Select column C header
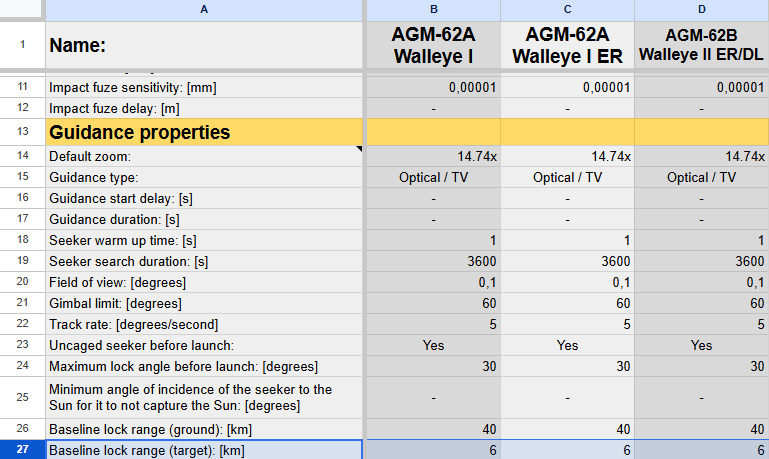Image resolution: width=769 pixels, height=459 pixels. [567, 10]
